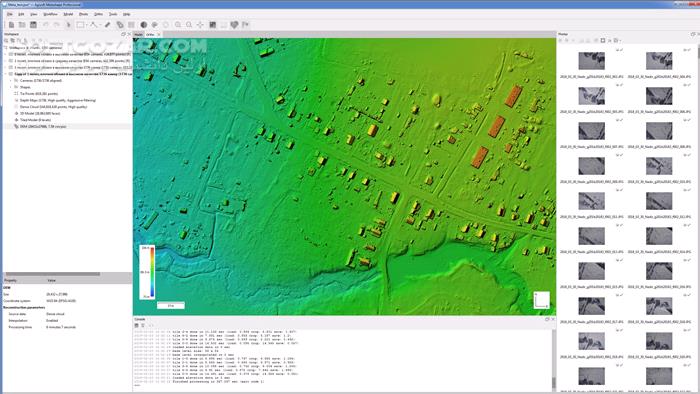Screen dimensions: 700x394
Task: Switch to the Model view tab
Action: [x=138, y=34]
